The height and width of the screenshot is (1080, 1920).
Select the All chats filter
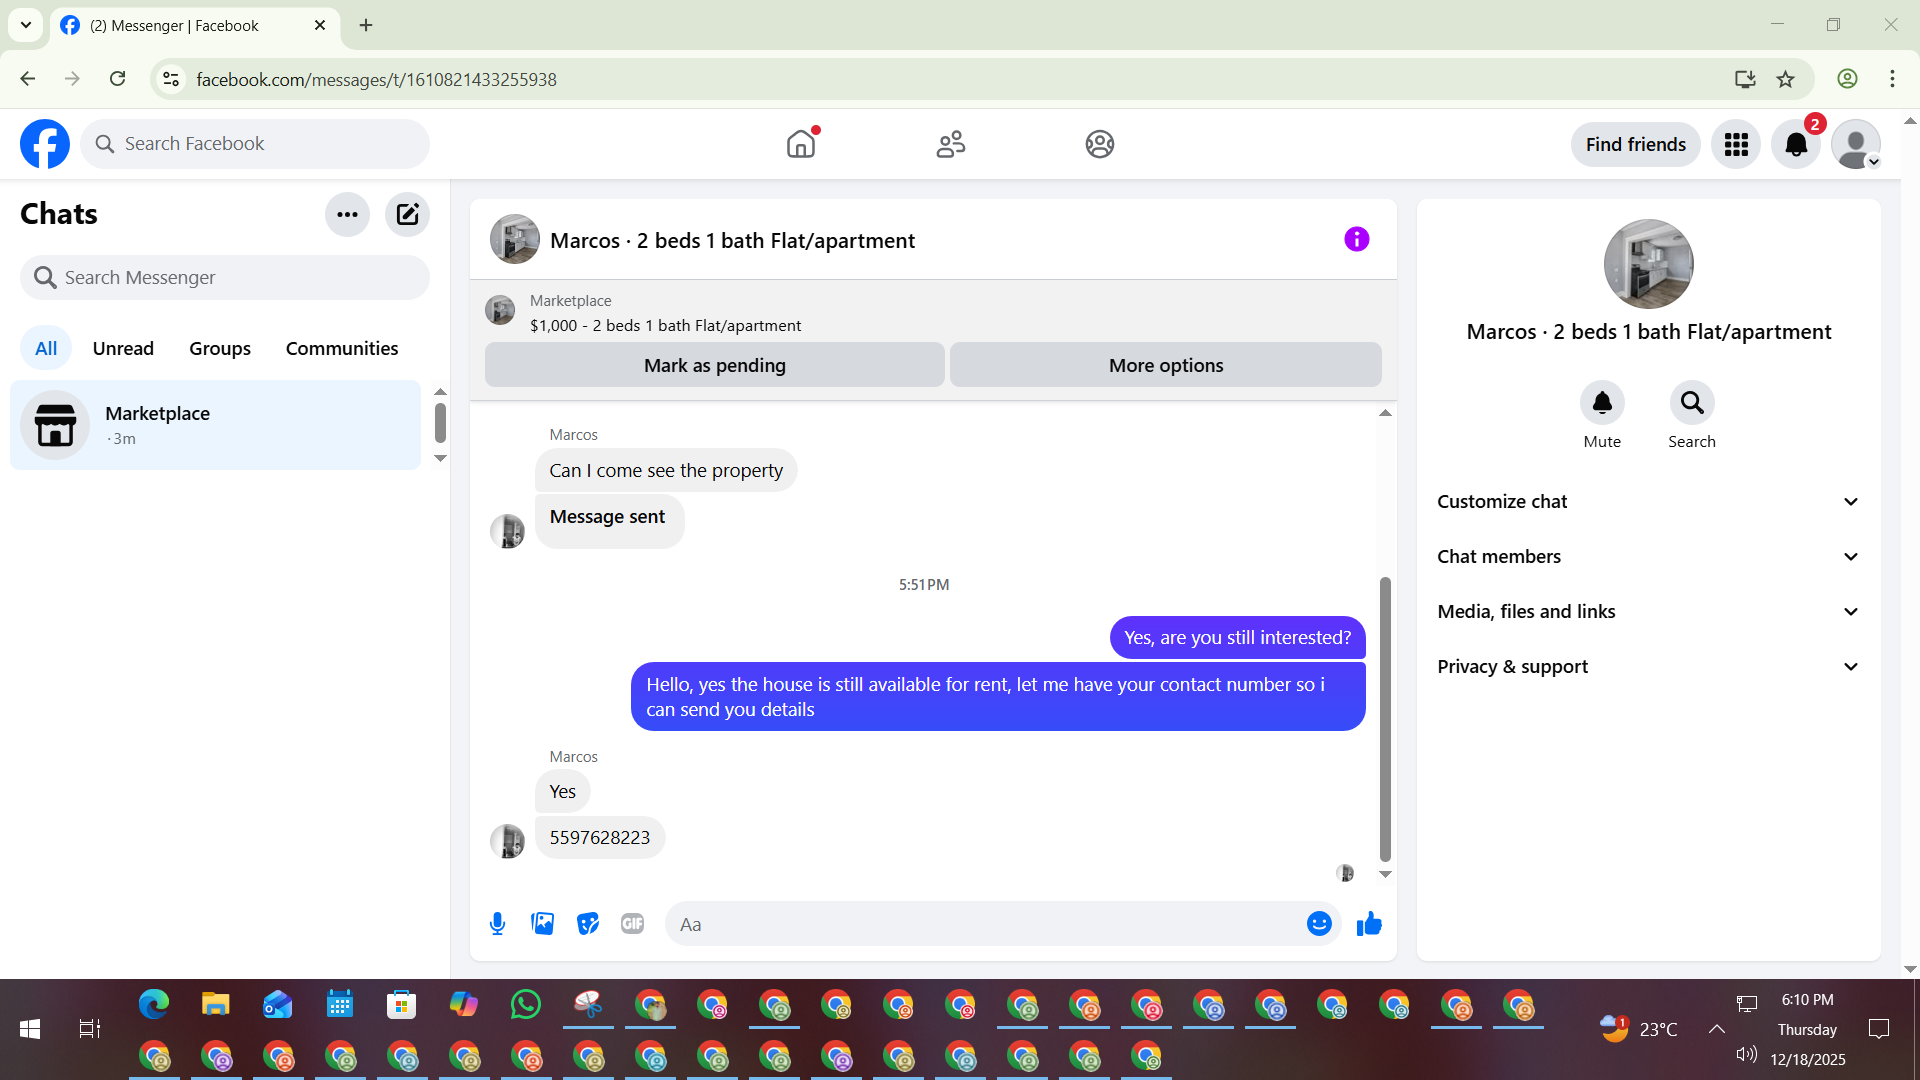(46, 349)
